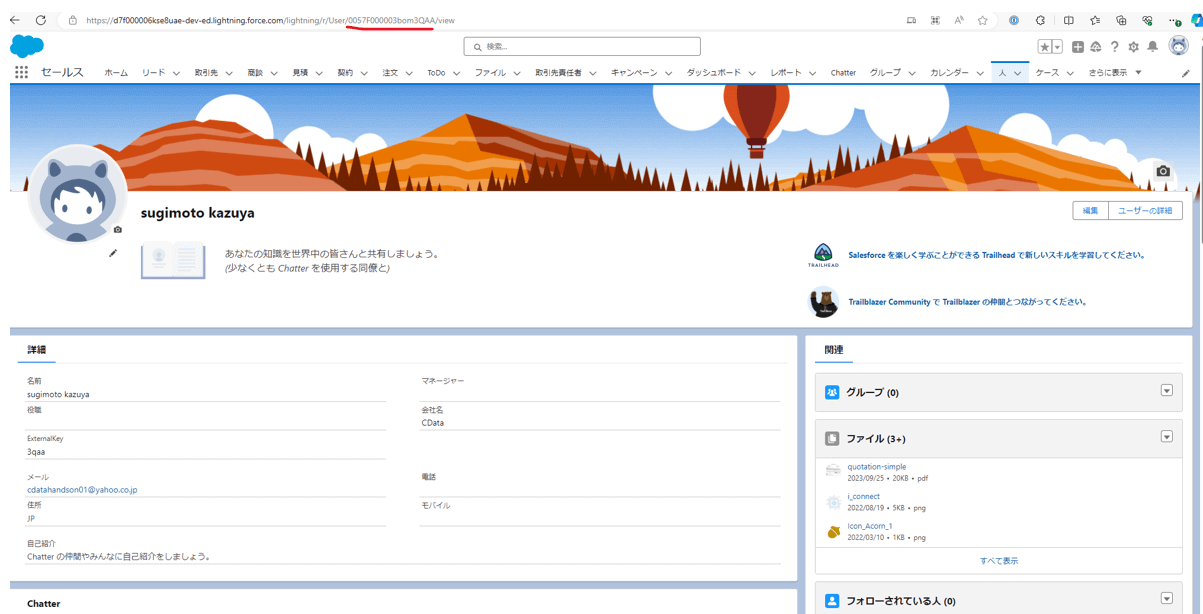Open the グループ panel dropdown arrow
The width and height of the screenshot is (1203, 614).
1166,390
